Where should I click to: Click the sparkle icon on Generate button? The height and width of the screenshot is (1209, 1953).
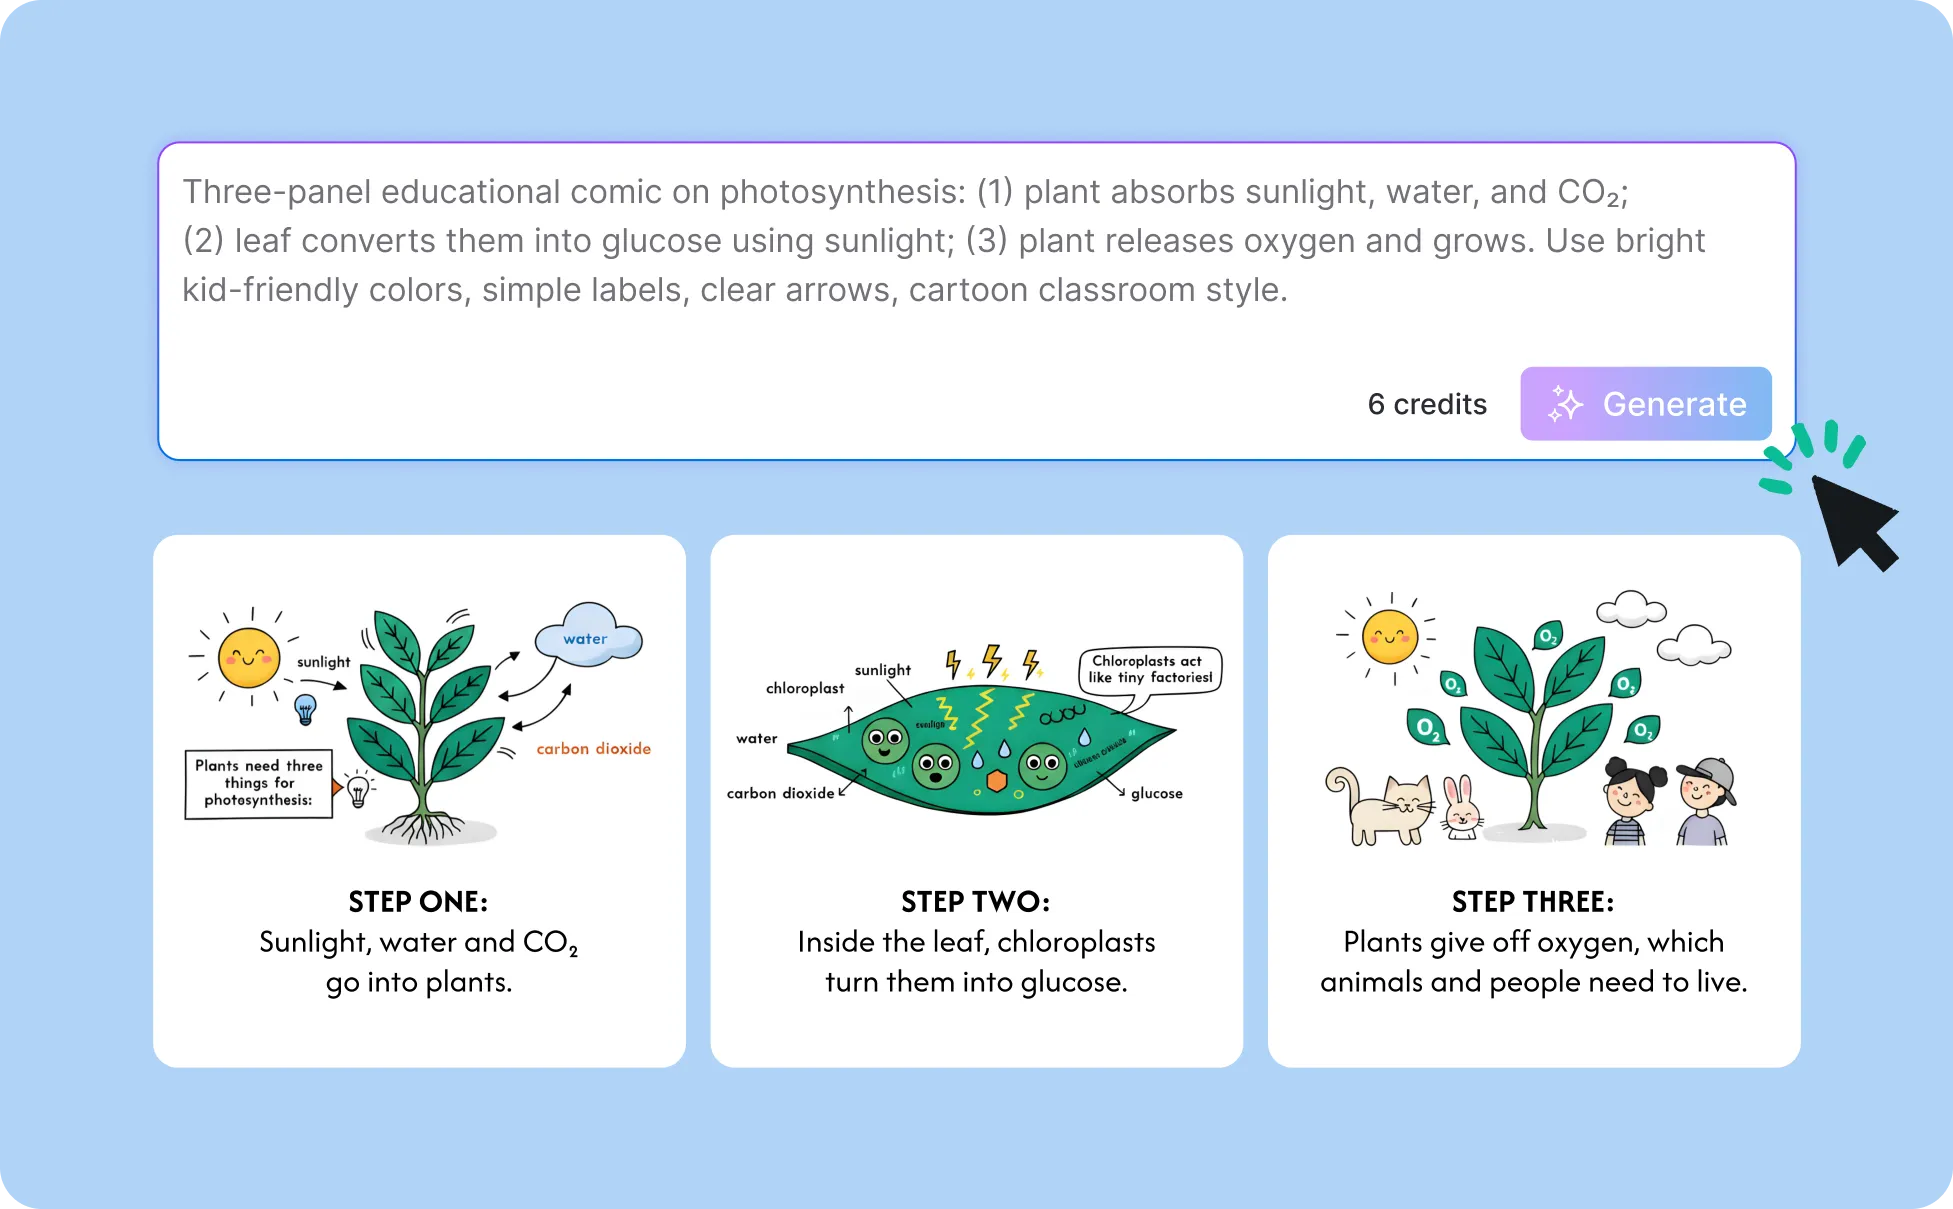click(x=1565, y=404)
